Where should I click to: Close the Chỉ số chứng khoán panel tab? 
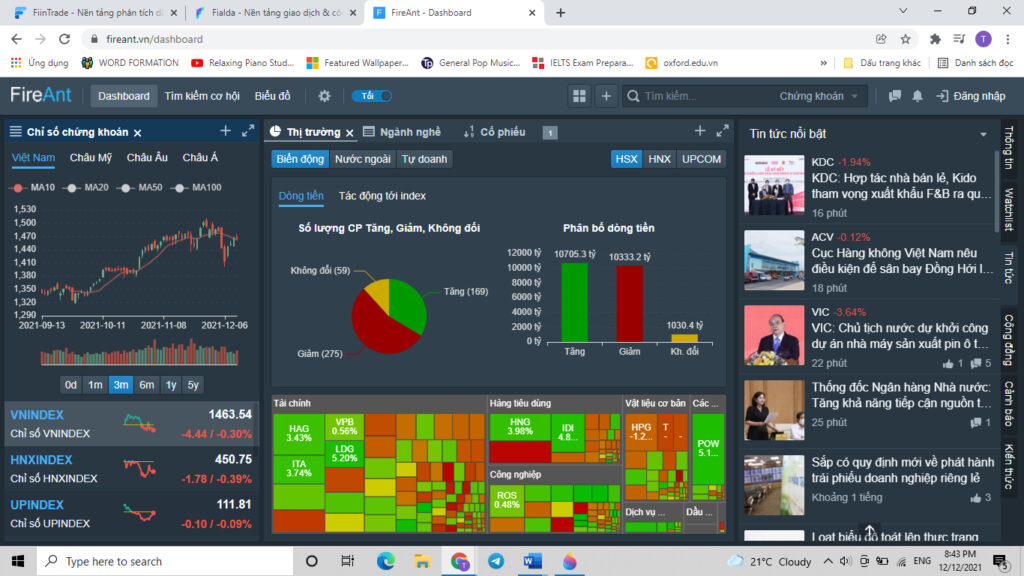click(x=138, y=133)
